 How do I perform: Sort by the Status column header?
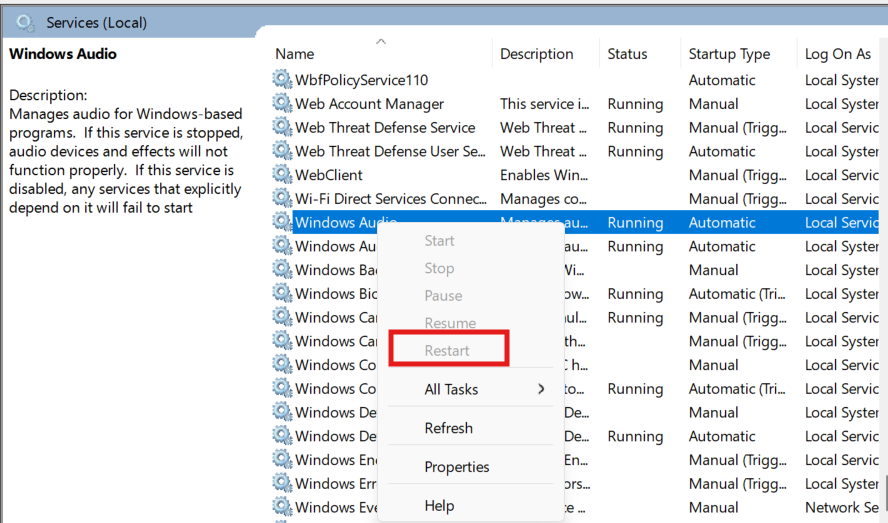tap(627, 54)
